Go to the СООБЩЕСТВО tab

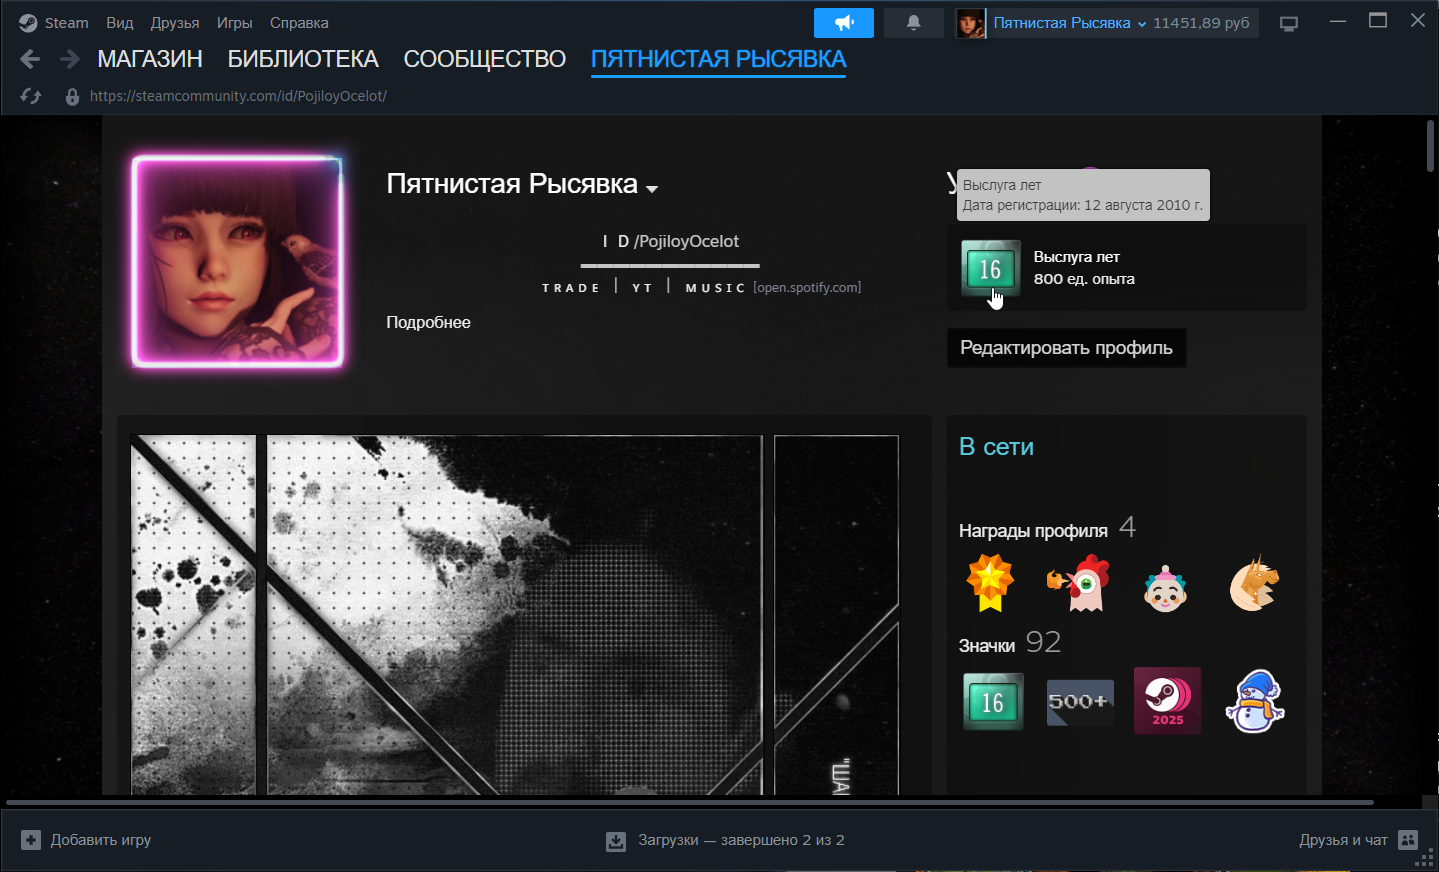[485, 60]
